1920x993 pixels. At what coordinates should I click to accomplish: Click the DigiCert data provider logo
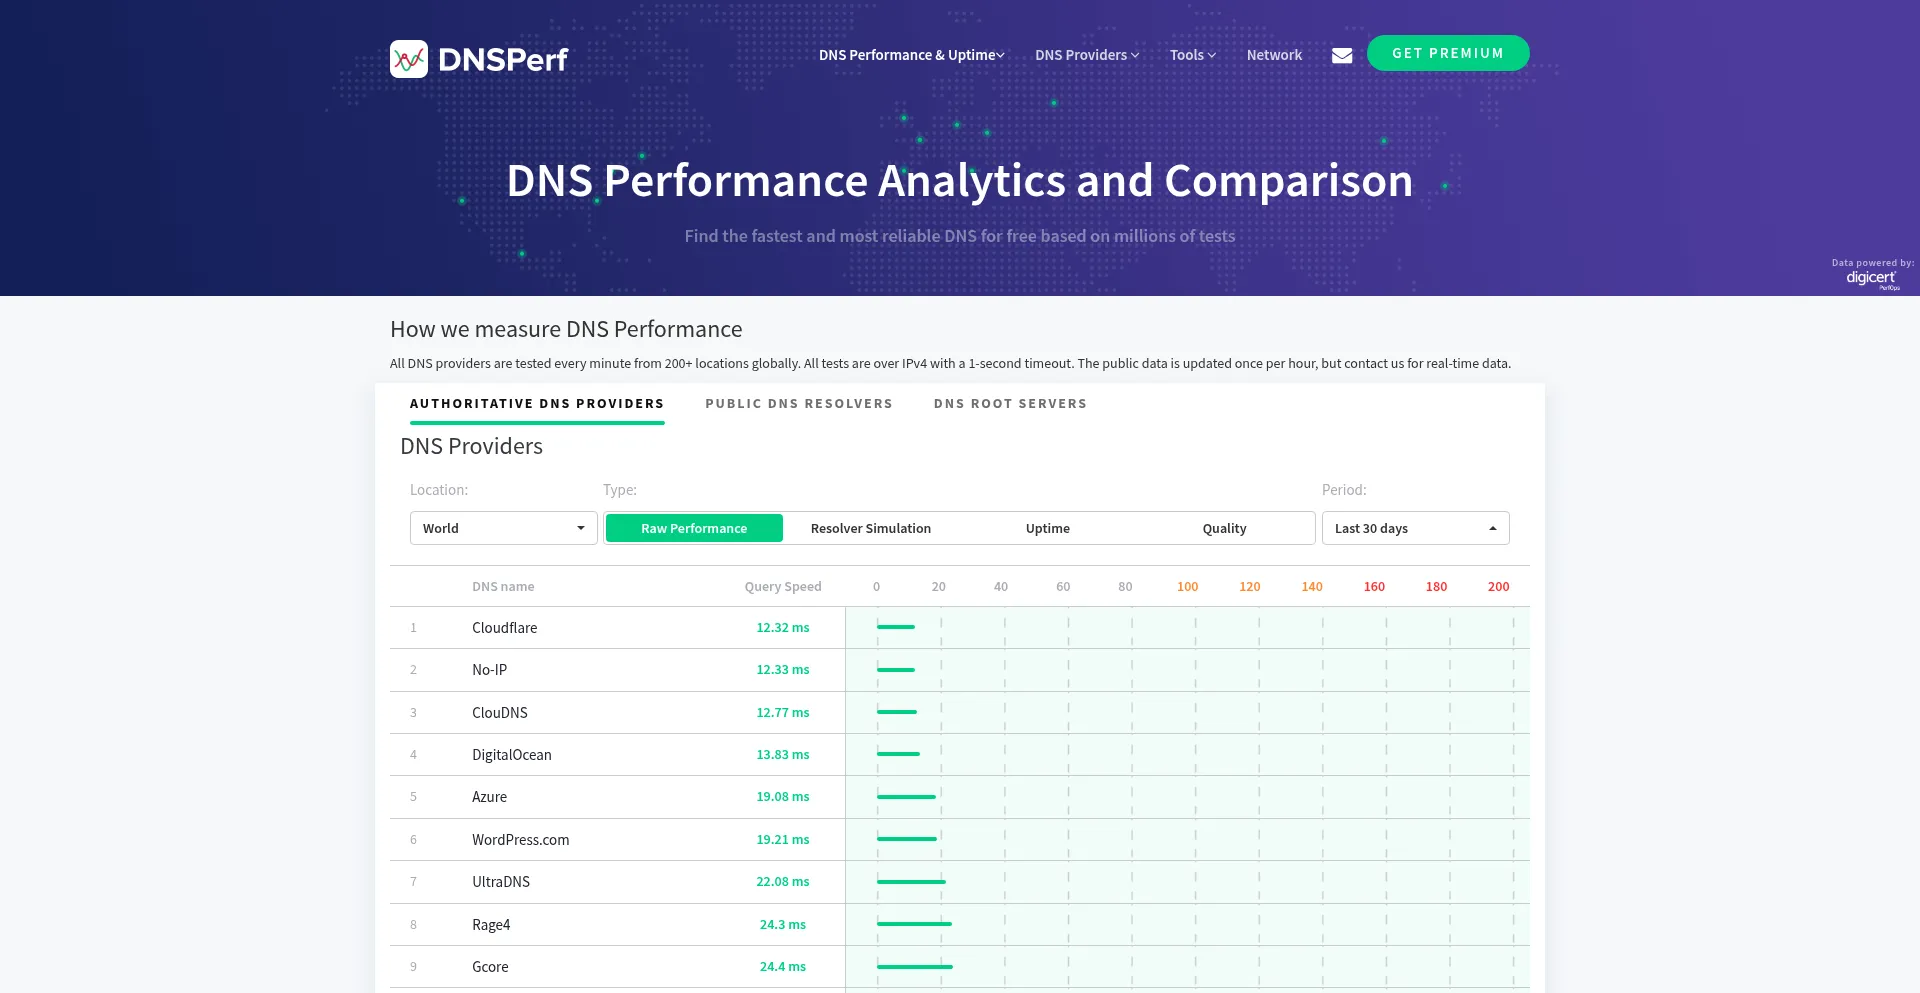1871,278
